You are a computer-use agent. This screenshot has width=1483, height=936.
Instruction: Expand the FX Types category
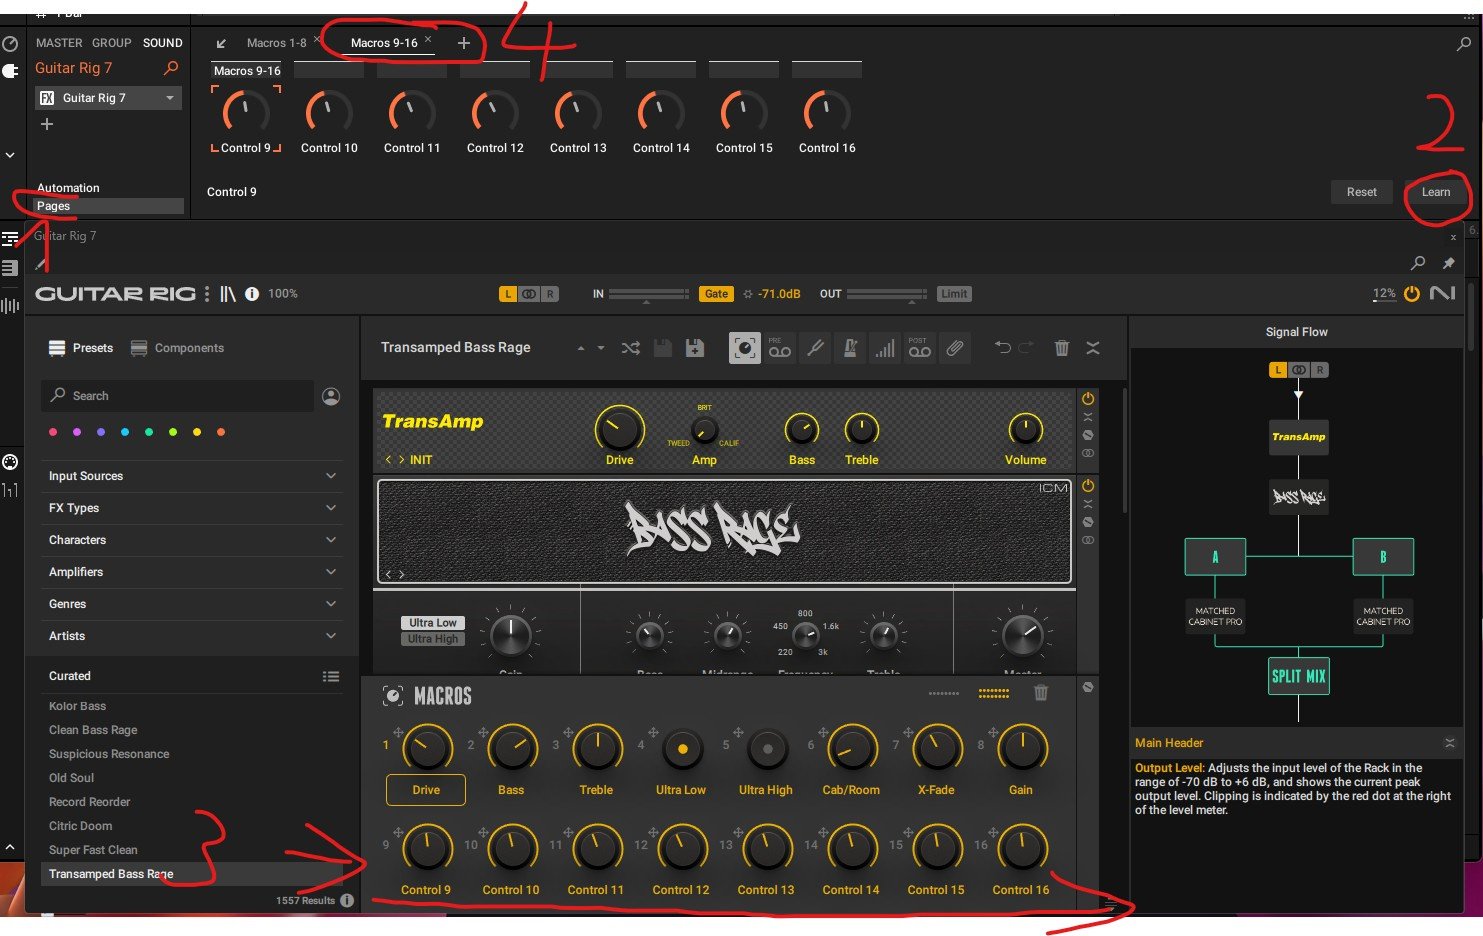(193, 508)
